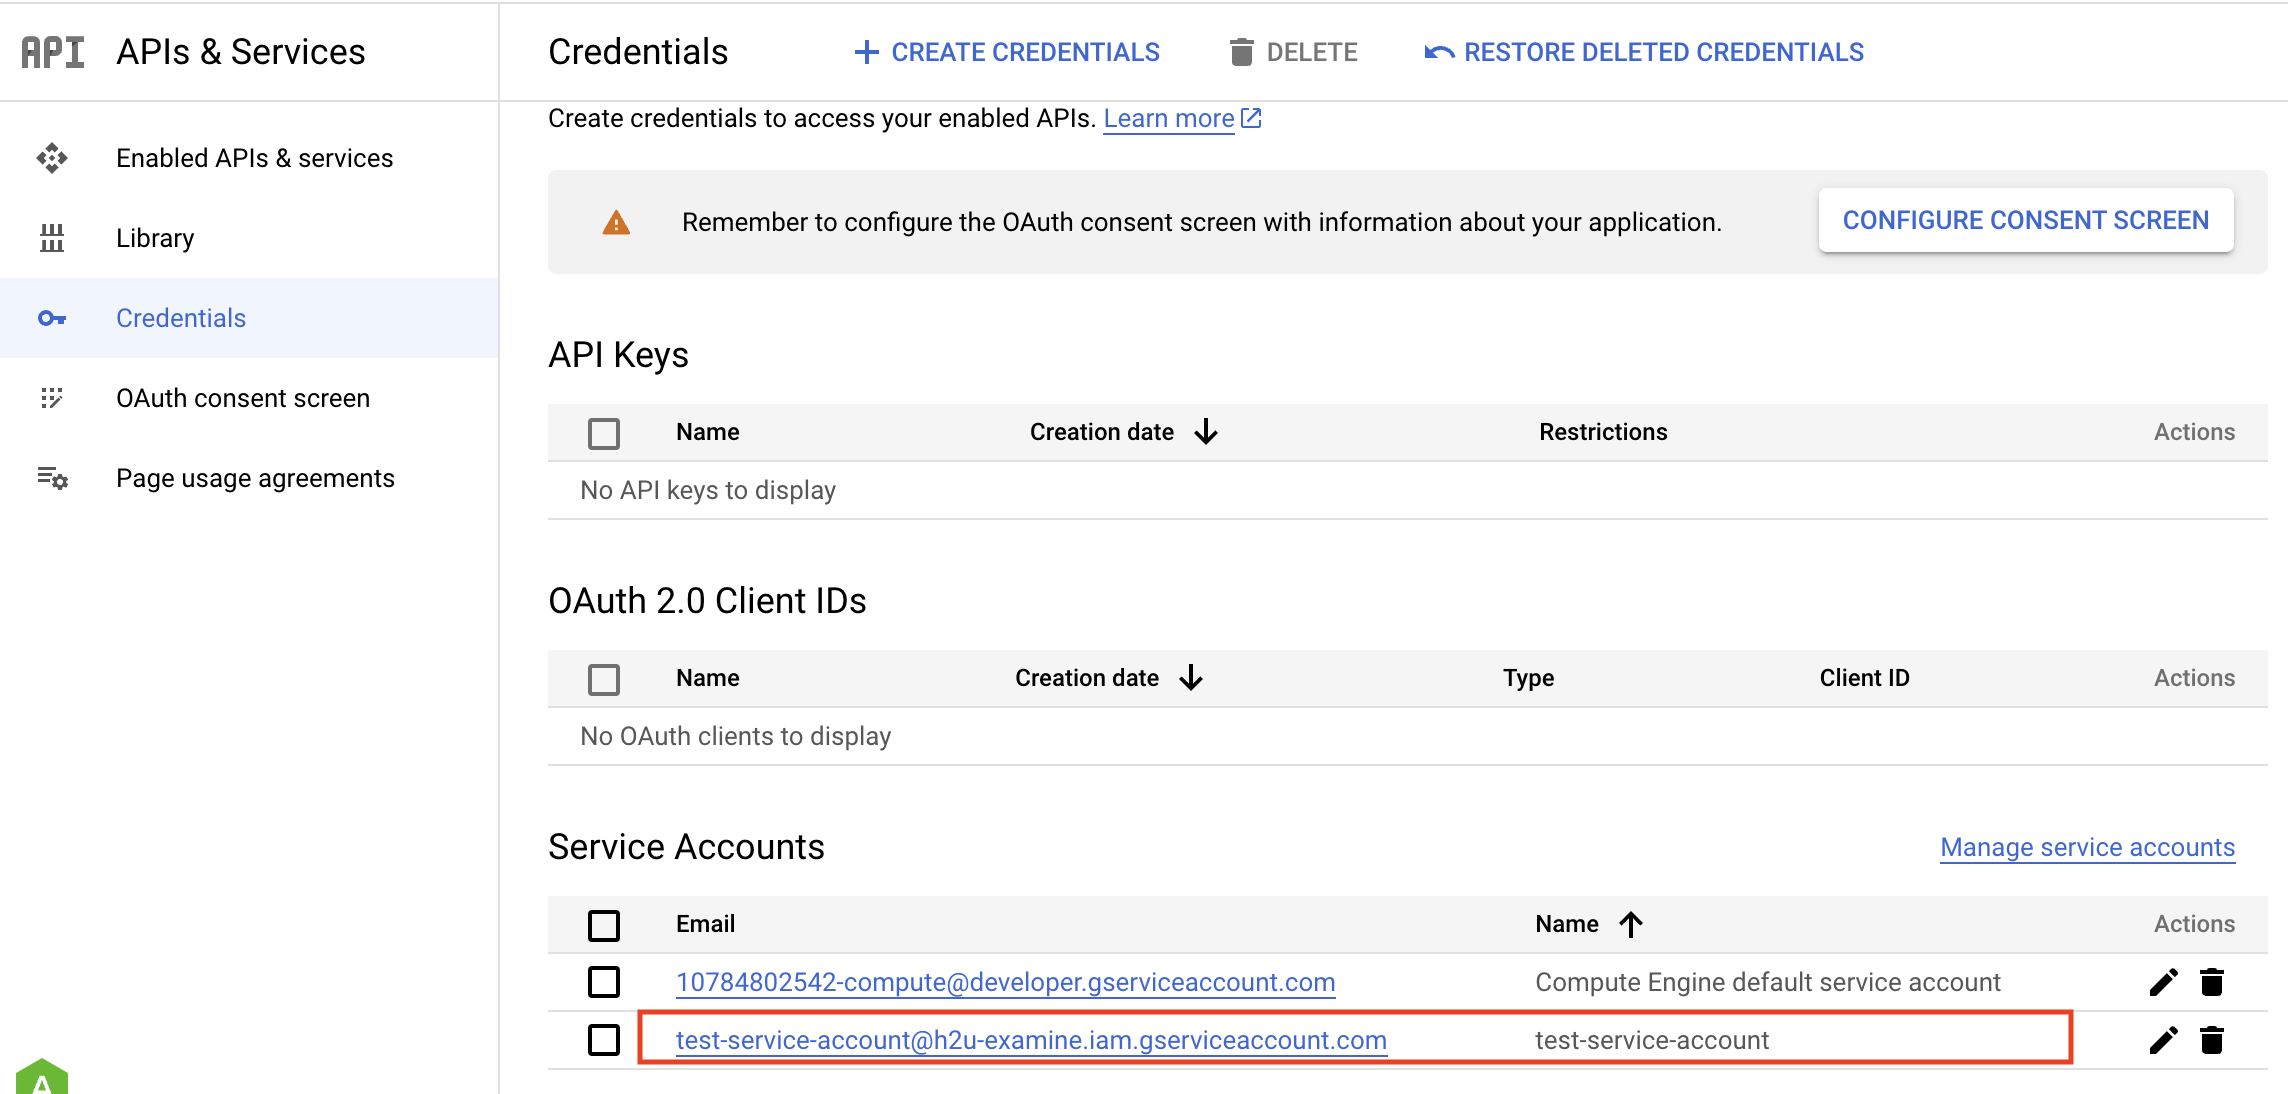Edit the test-service-account with pencil icon
This screenshot has width=2288, height=1094.
2163,1040
